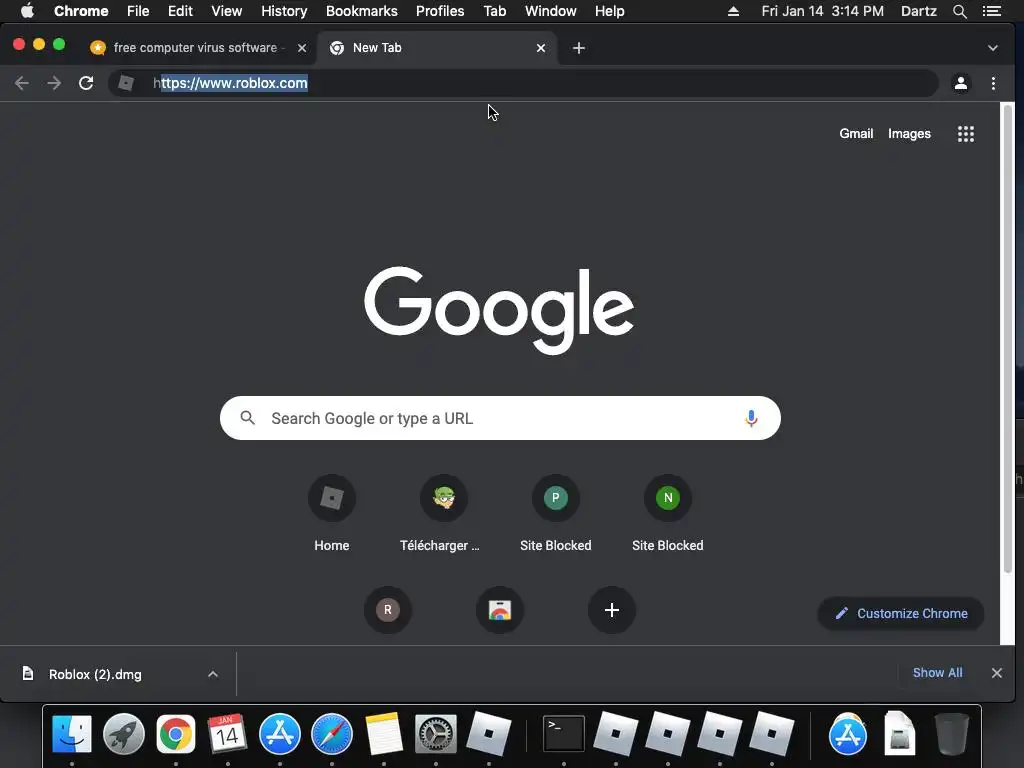
Task: Open the shortcut with the R icon
Action: pos(388,610)
